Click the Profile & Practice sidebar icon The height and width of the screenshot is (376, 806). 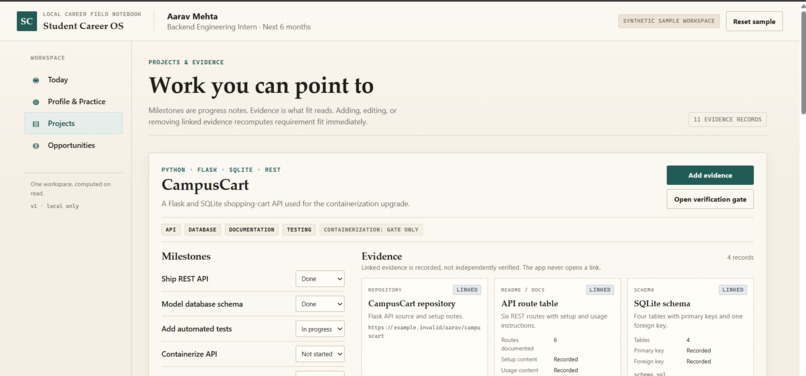[x=36, y=102]
